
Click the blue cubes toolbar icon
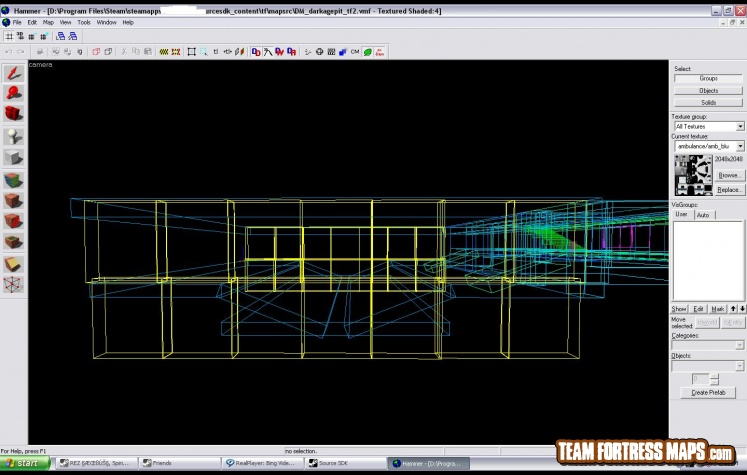click(343, 52)
